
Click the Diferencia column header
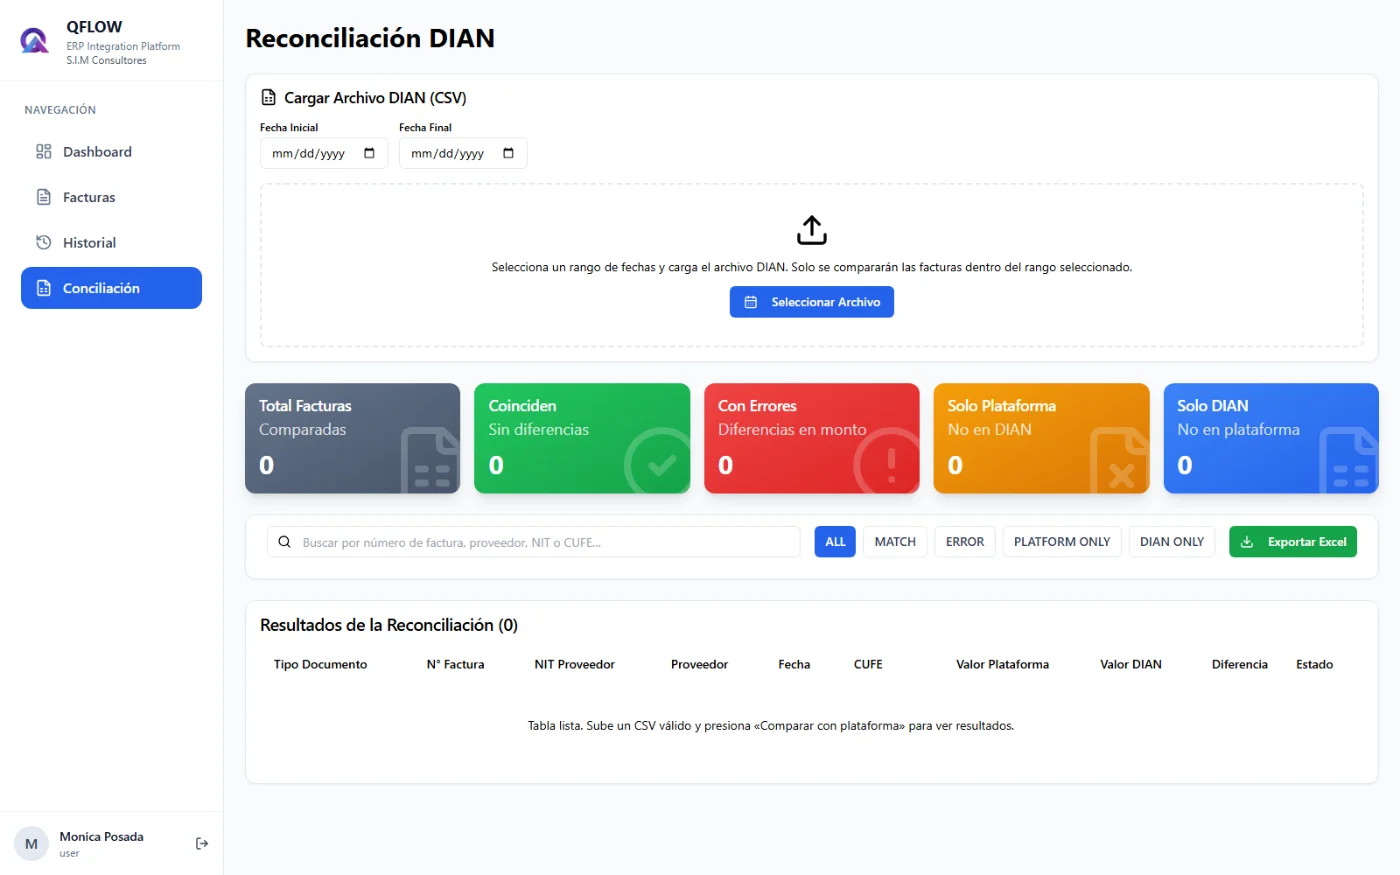tap(1239, 665)
